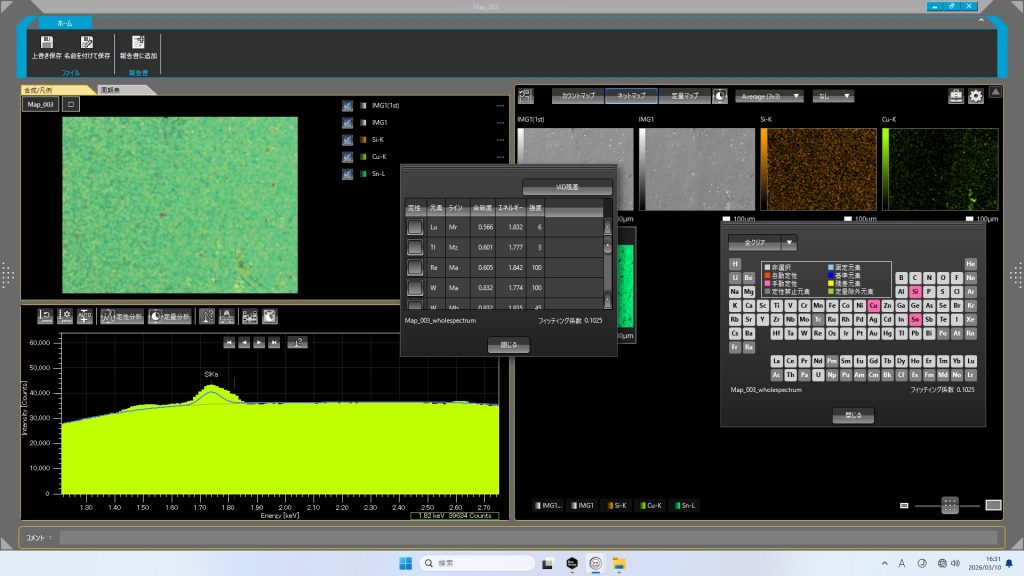Start 定性分析 from spectrum toolbar
This screenshot has width=1024, height=576.
tap(121, 316)
